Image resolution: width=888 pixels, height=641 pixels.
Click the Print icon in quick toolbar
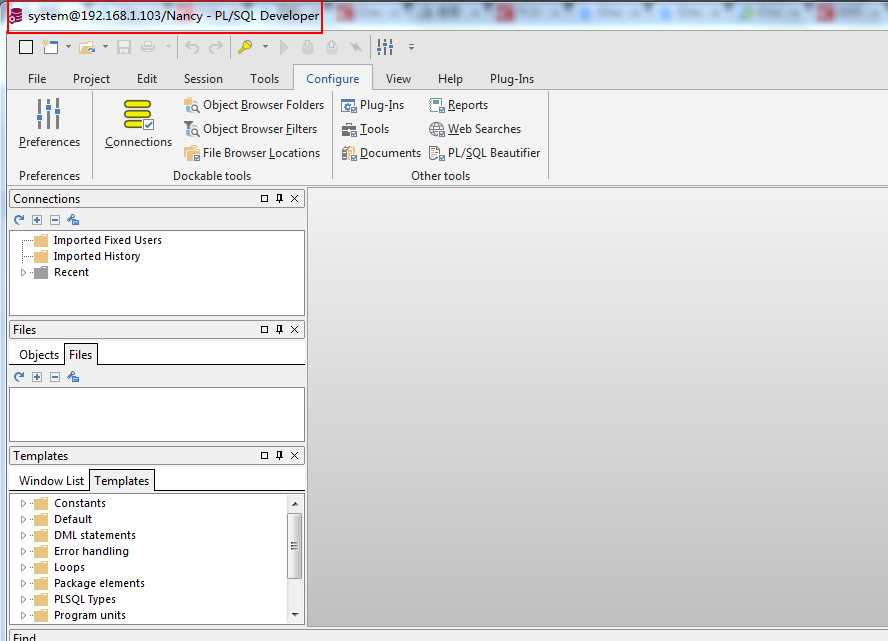[148, 47]
